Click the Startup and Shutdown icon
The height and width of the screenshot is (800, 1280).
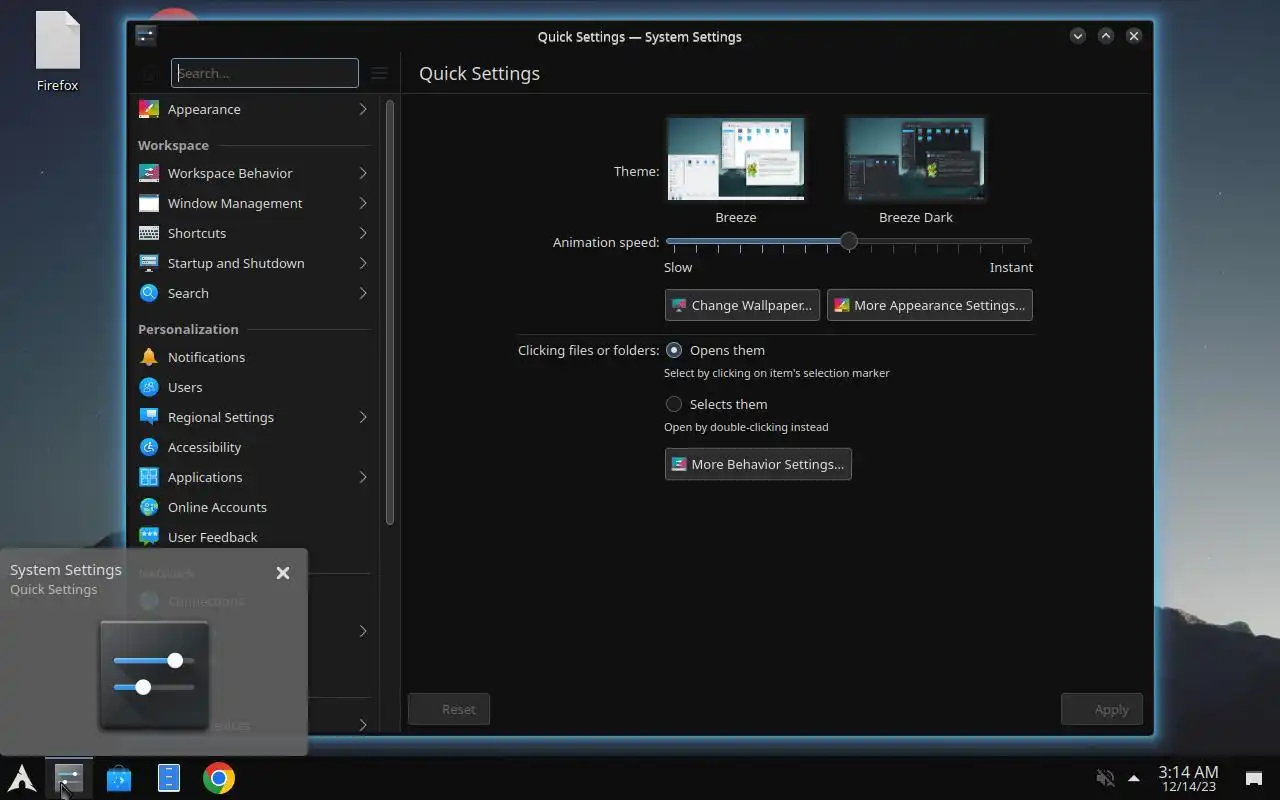(149, 263)
